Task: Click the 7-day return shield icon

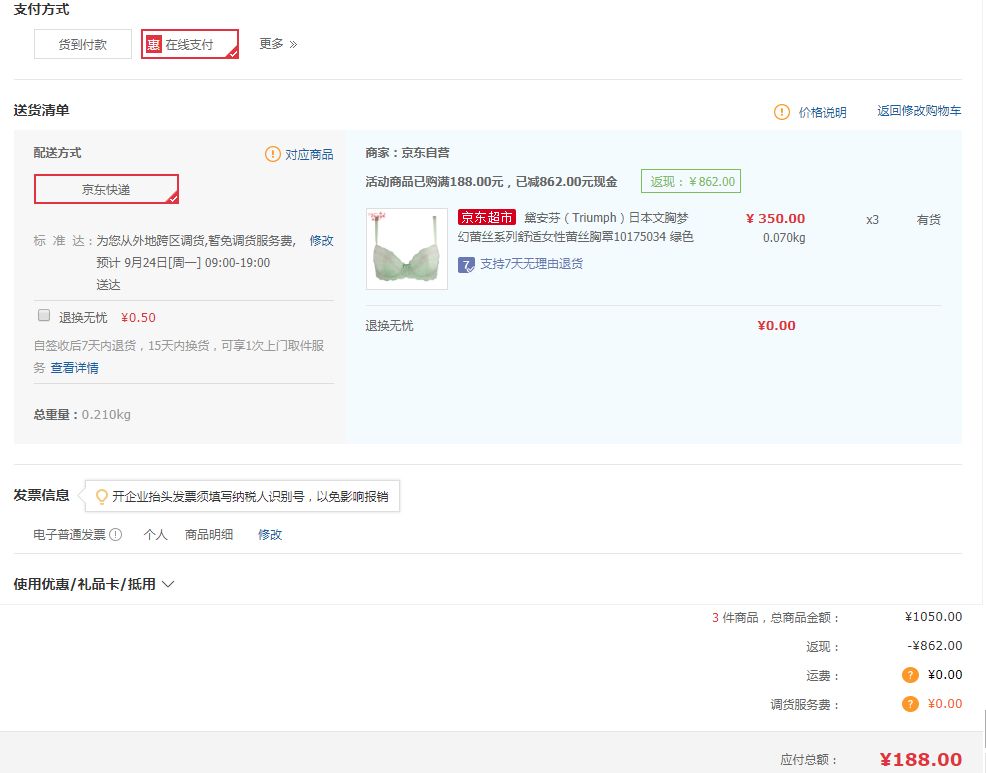Action: click(x=466, y=265)
